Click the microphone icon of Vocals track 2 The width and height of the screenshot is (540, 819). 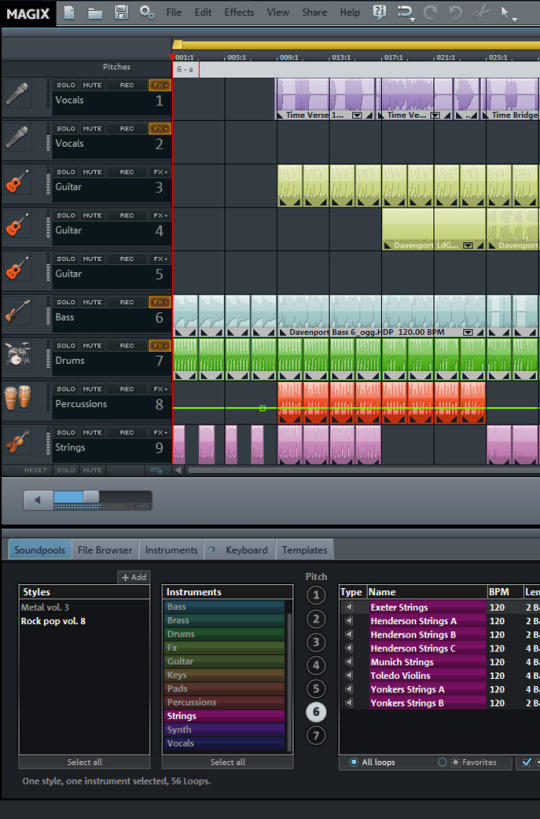coord(18,138)
